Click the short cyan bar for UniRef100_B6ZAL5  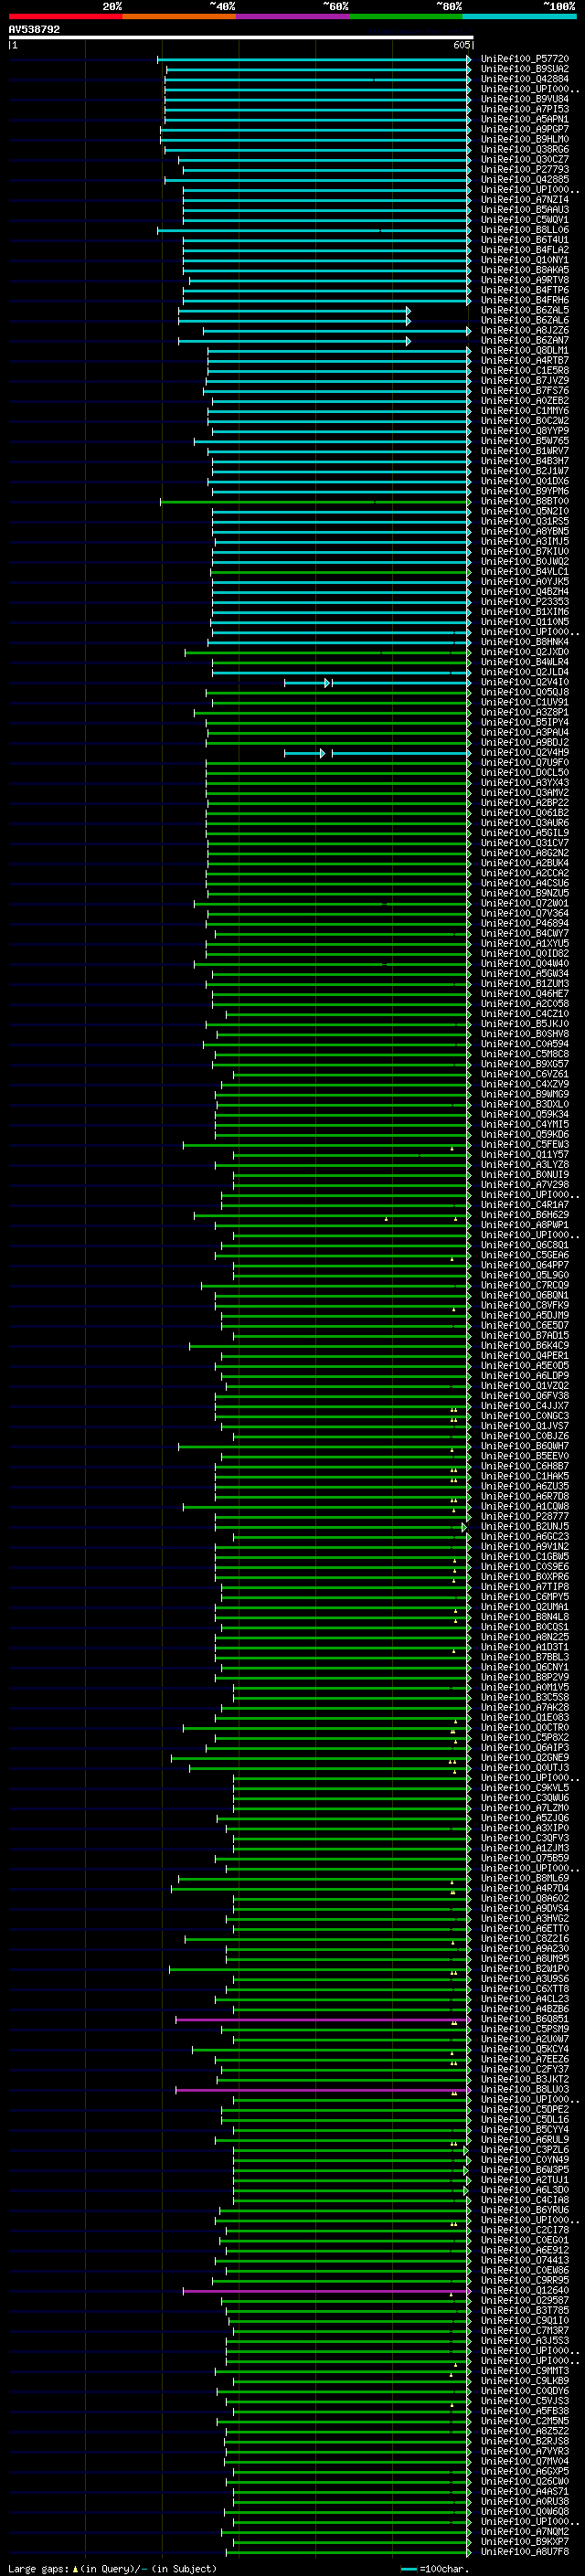pyautogui.click(x=294, y=311)
